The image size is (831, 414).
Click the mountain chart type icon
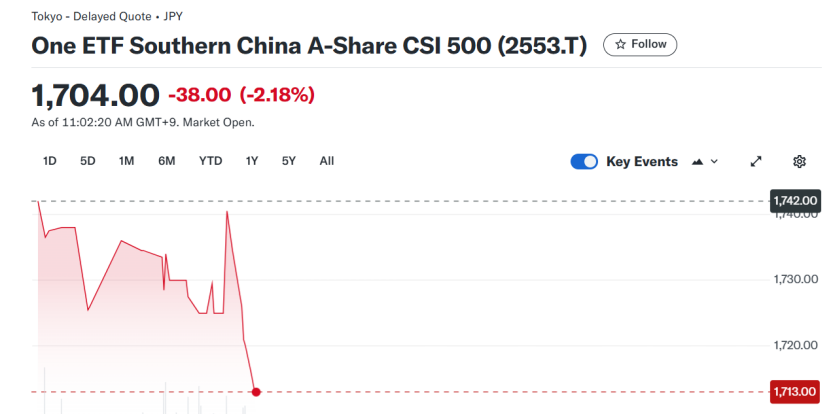coord(698,162)
